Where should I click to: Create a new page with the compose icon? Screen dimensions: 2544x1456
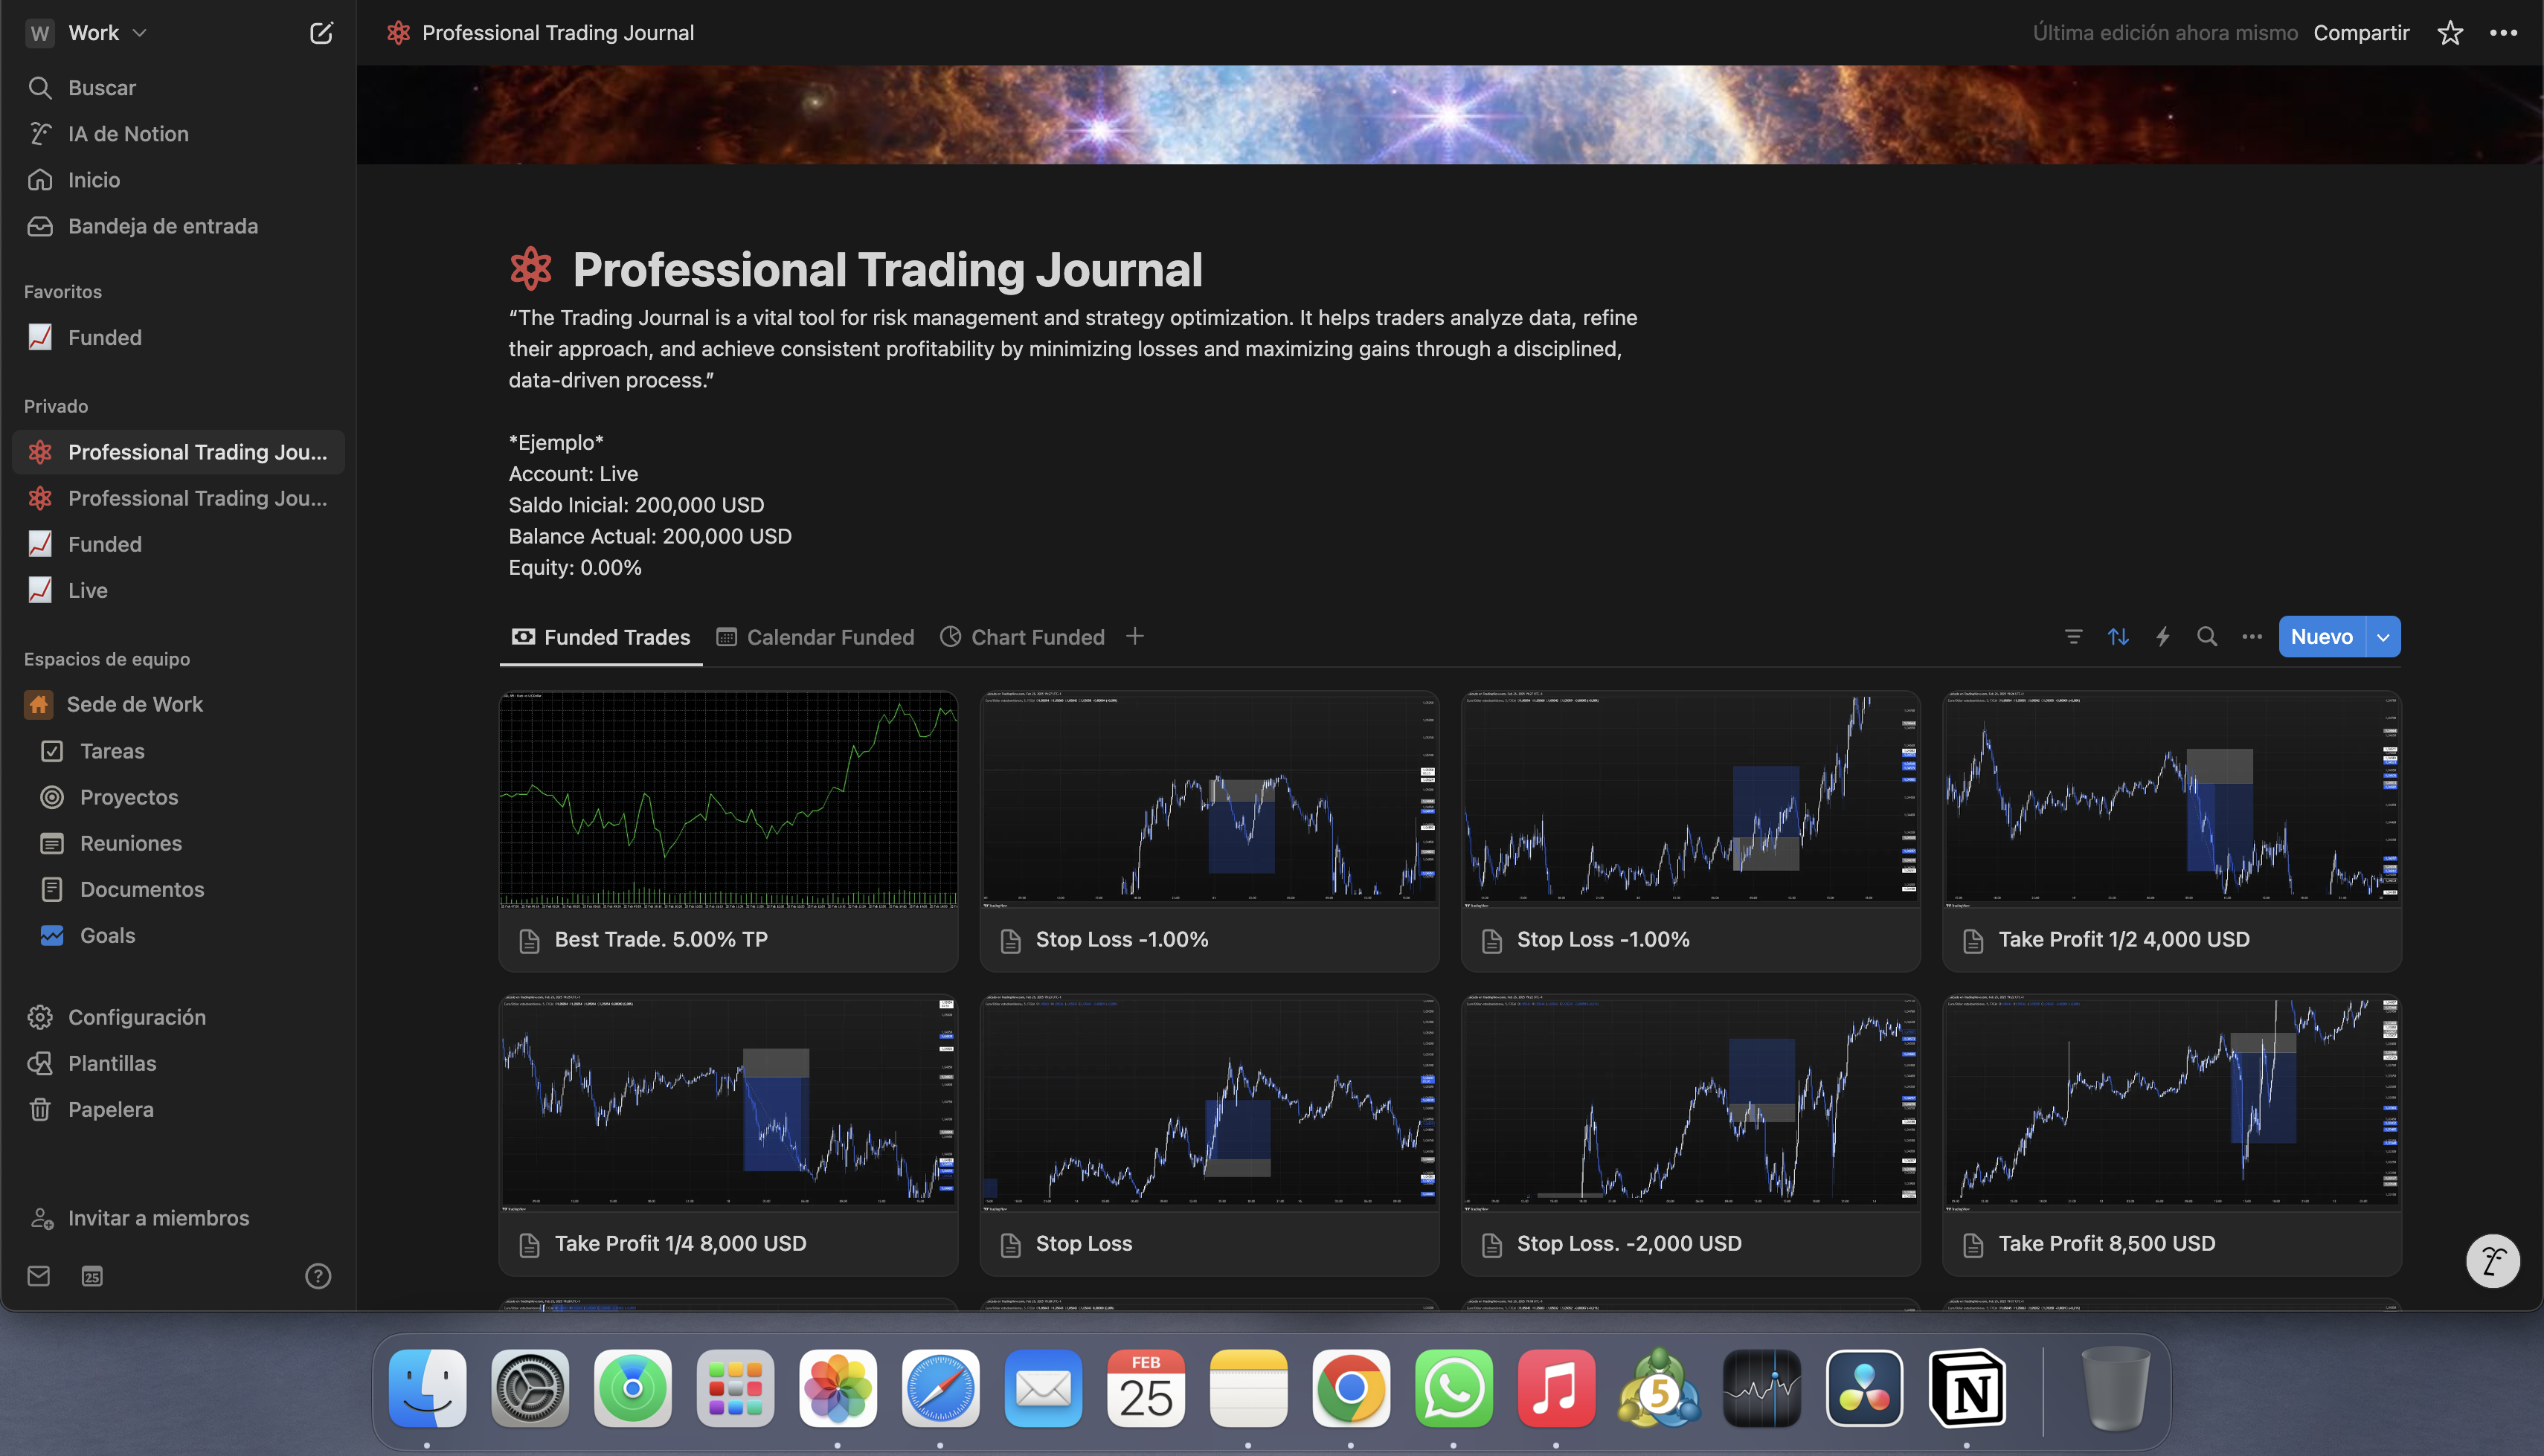pyautogui.click(x=321, y=32)
